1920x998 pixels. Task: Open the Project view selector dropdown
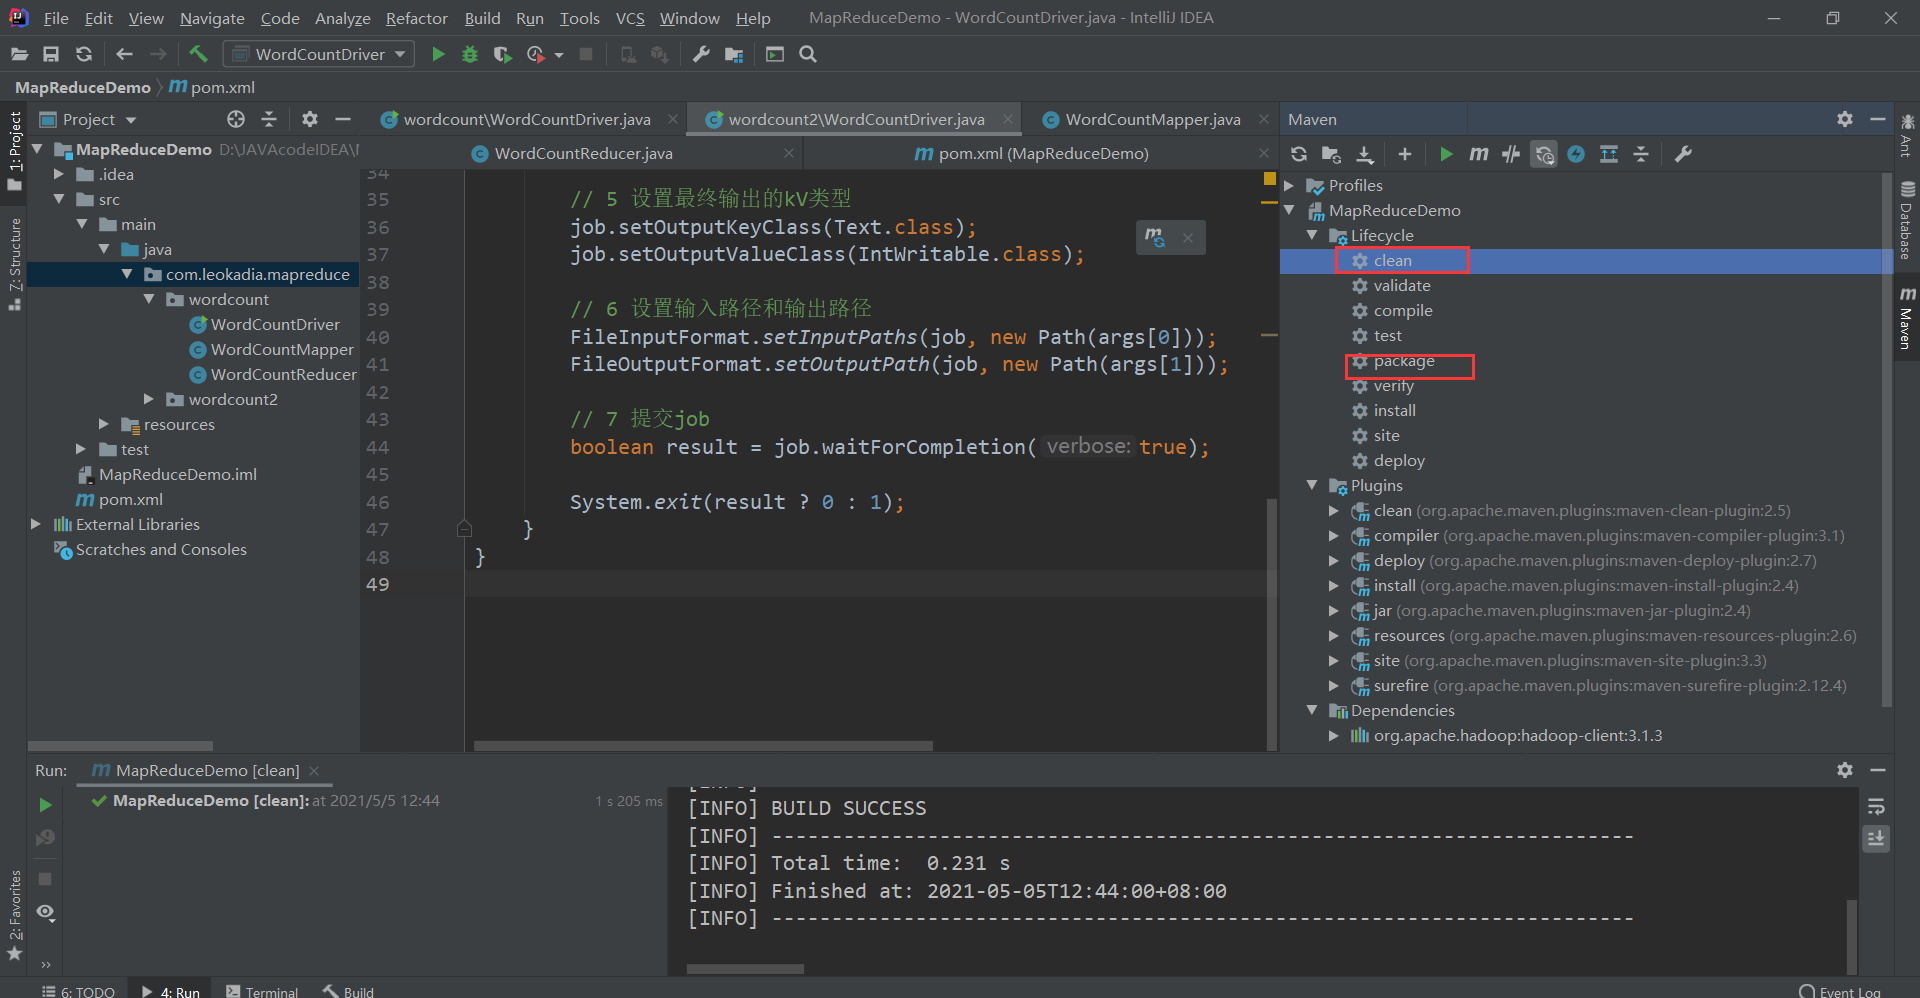[x=88, y=119]
